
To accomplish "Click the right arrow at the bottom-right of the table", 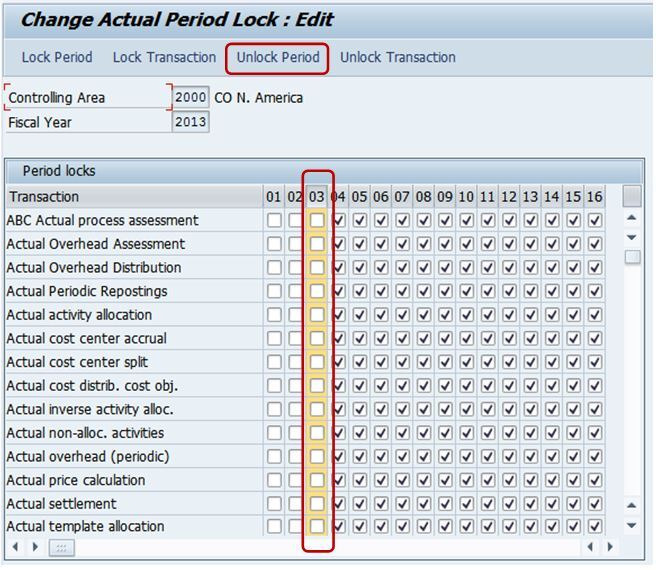I will (610, 547).
